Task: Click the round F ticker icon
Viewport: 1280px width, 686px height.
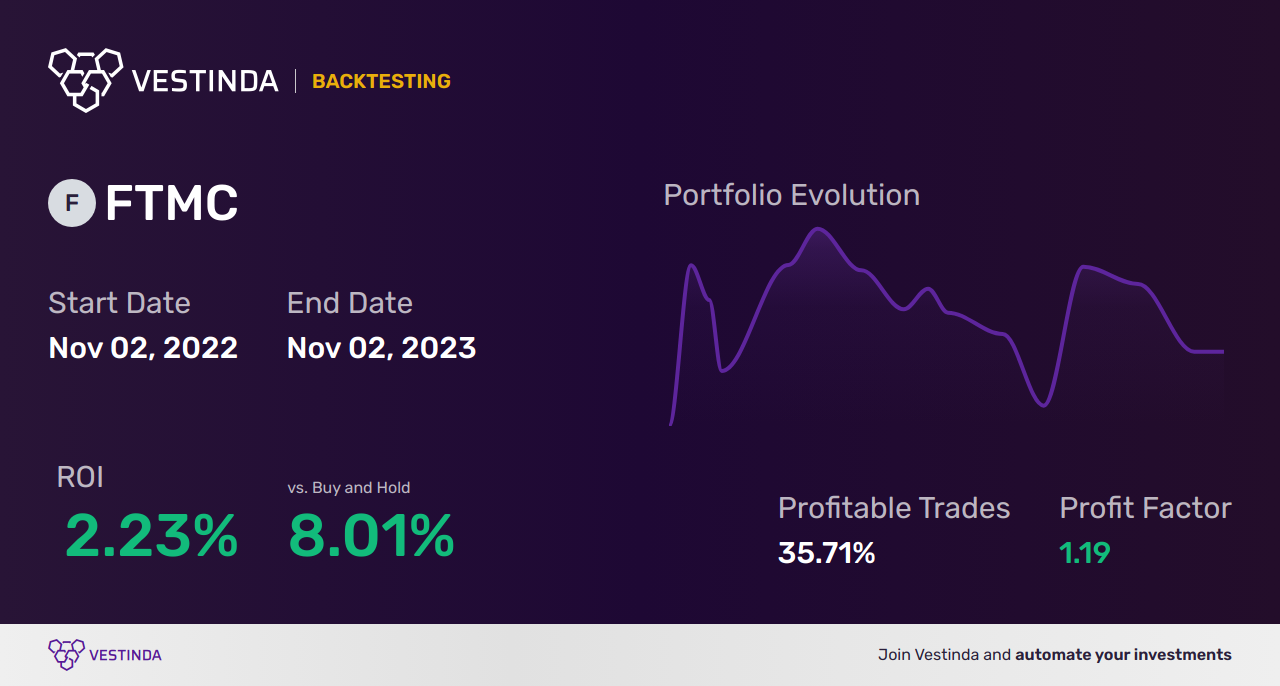Action: tap(72, 203)
